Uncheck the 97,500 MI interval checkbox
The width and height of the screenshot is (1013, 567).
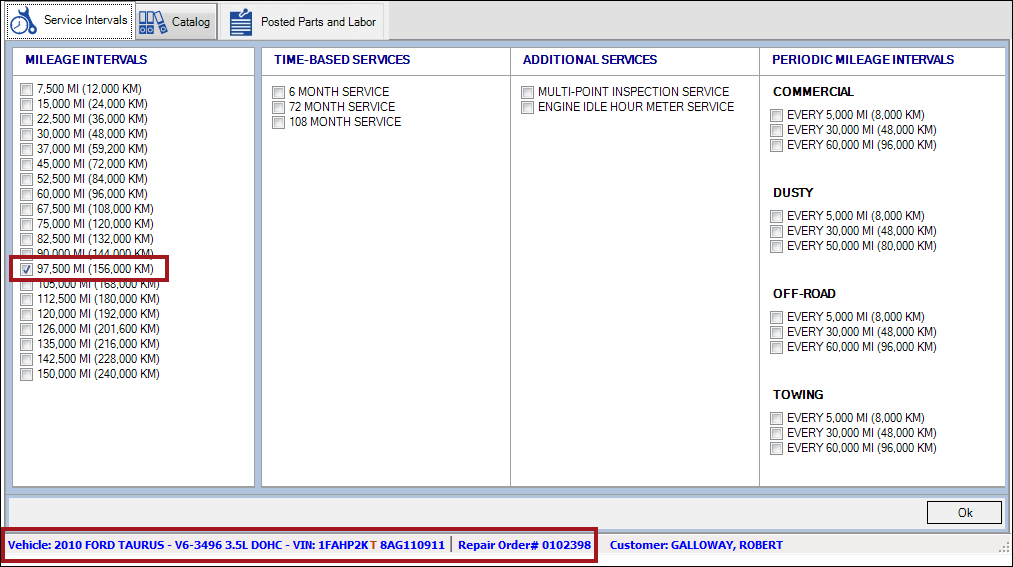coord(26,269)
